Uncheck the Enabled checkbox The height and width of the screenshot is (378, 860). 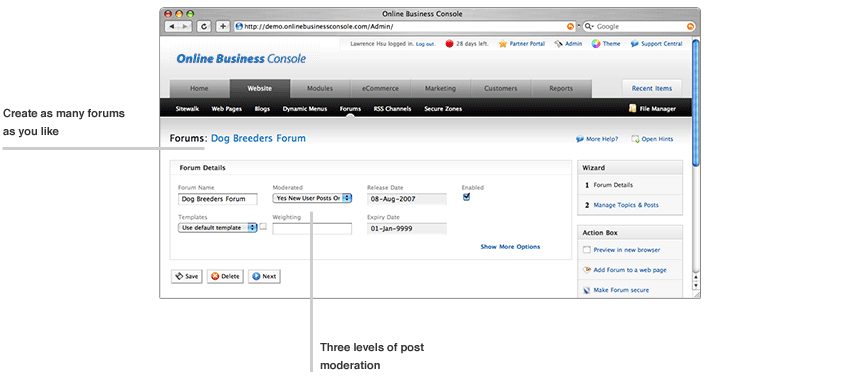[466, 198]
